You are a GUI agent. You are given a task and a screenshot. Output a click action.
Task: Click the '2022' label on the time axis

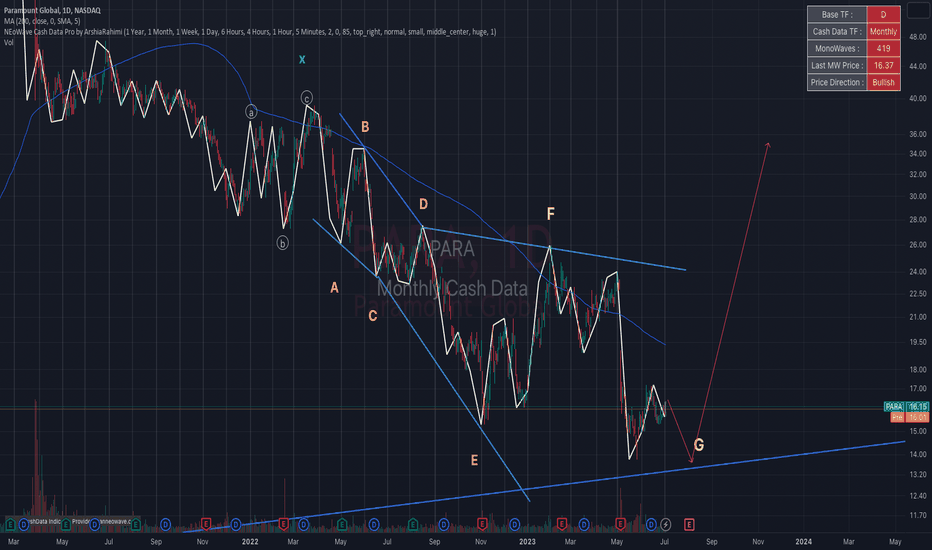coord(250,542)
